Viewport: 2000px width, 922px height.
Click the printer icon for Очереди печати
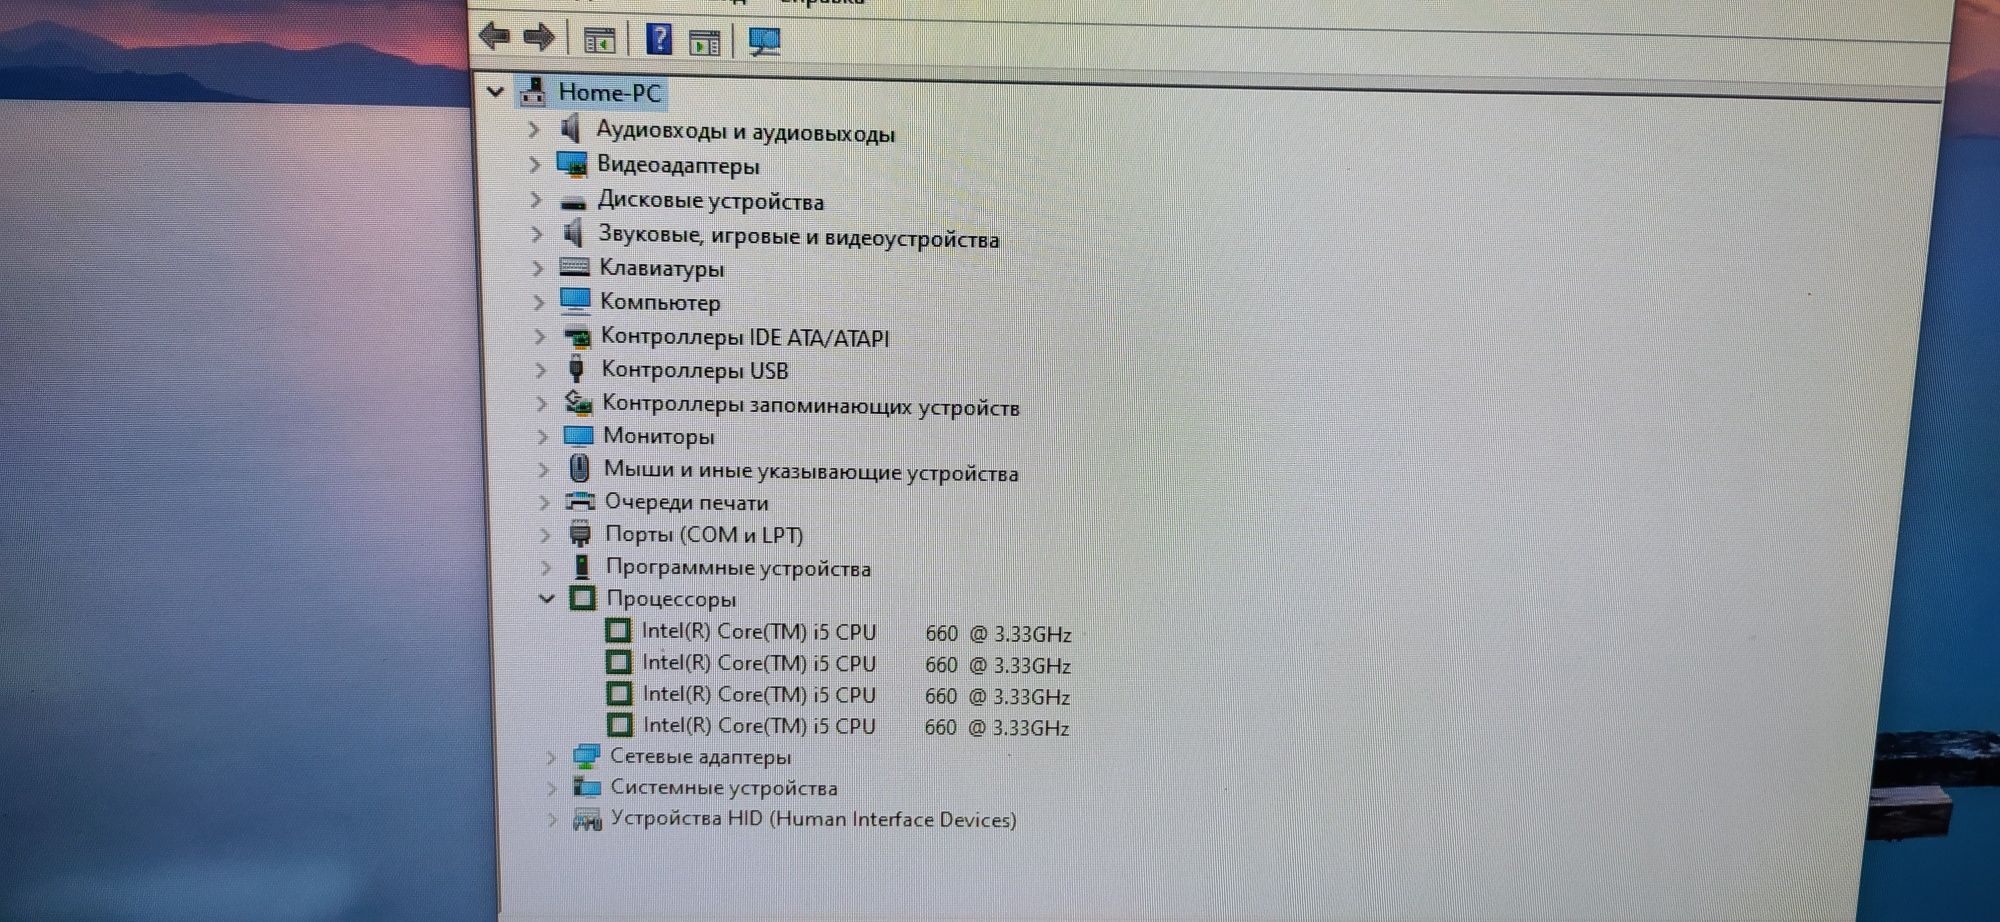580,501
